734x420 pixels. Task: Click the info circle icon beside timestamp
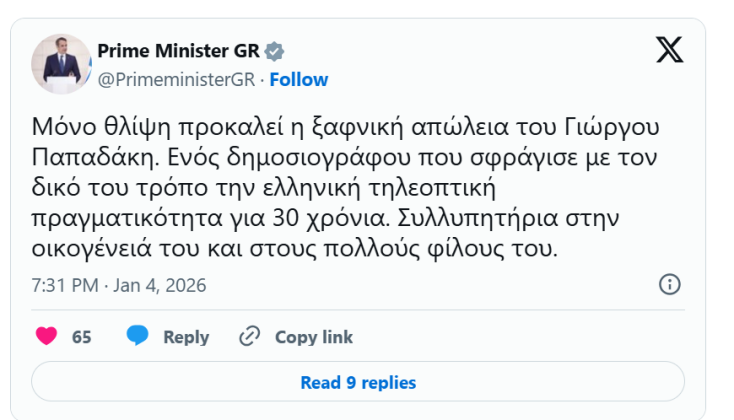tap(670, 284)
